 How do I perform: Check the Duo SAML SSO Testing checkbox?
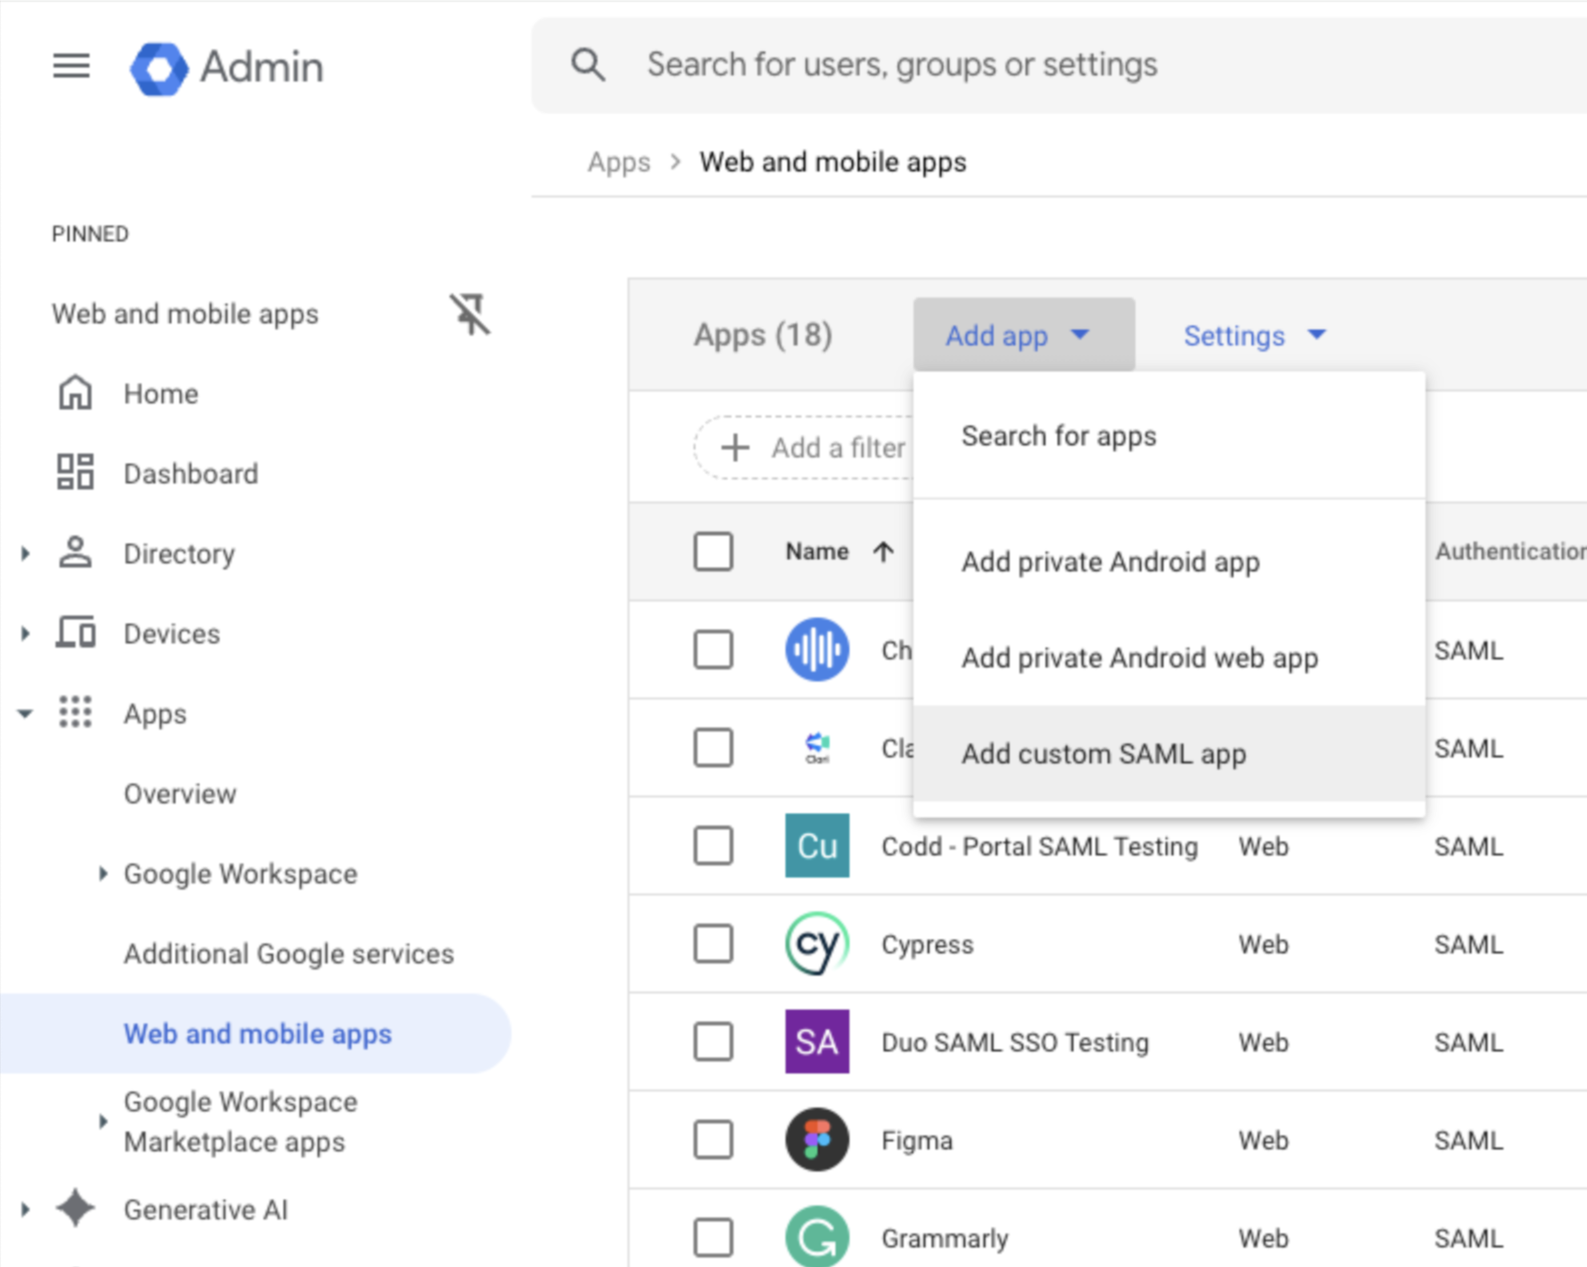tap(713, 1042)
